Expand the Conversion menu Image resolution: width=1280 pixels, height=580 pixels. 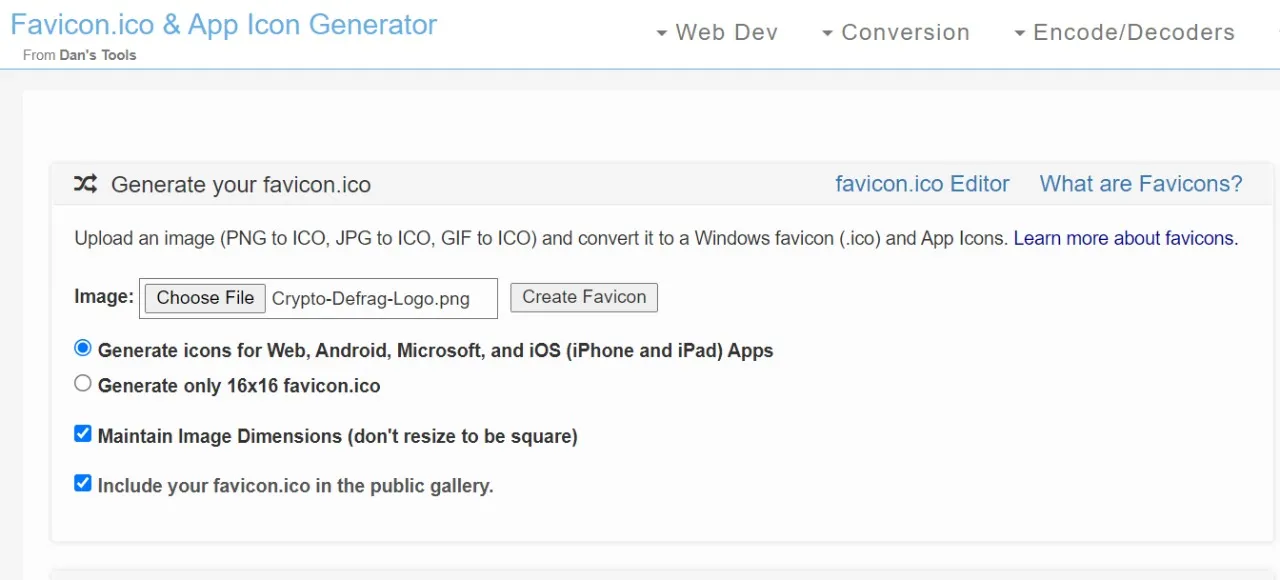(x=895, y=32)
